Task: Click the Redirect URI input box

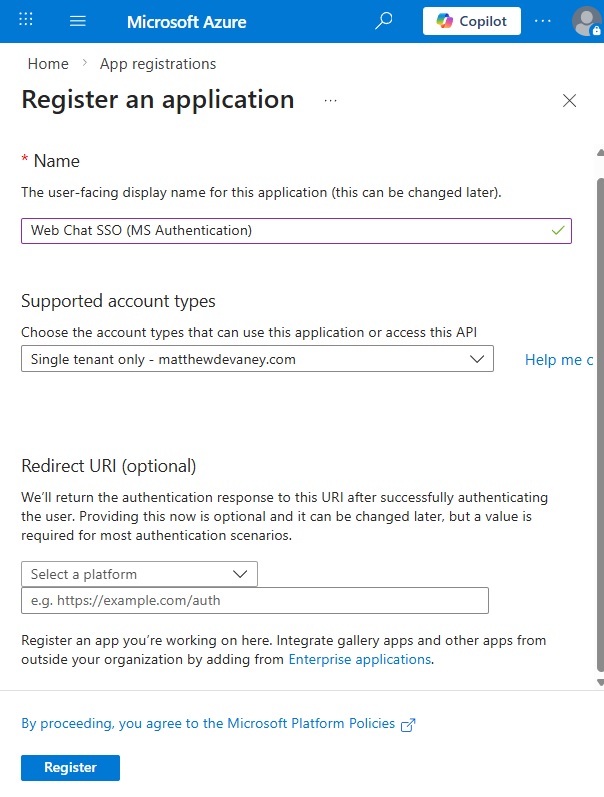Action: coord(254,600)
